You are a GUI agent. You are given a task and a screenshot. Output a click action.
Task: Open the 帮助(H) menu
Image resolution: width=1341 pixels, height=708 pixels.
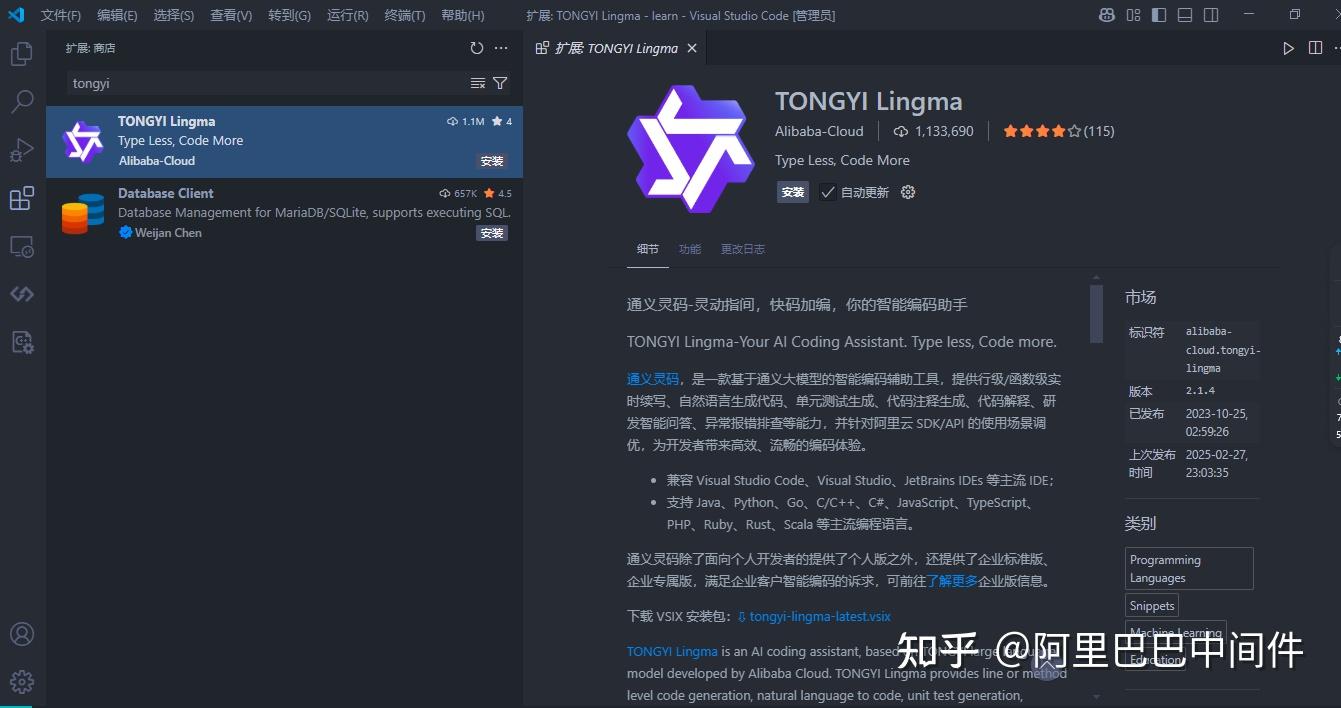click(462, 15)
